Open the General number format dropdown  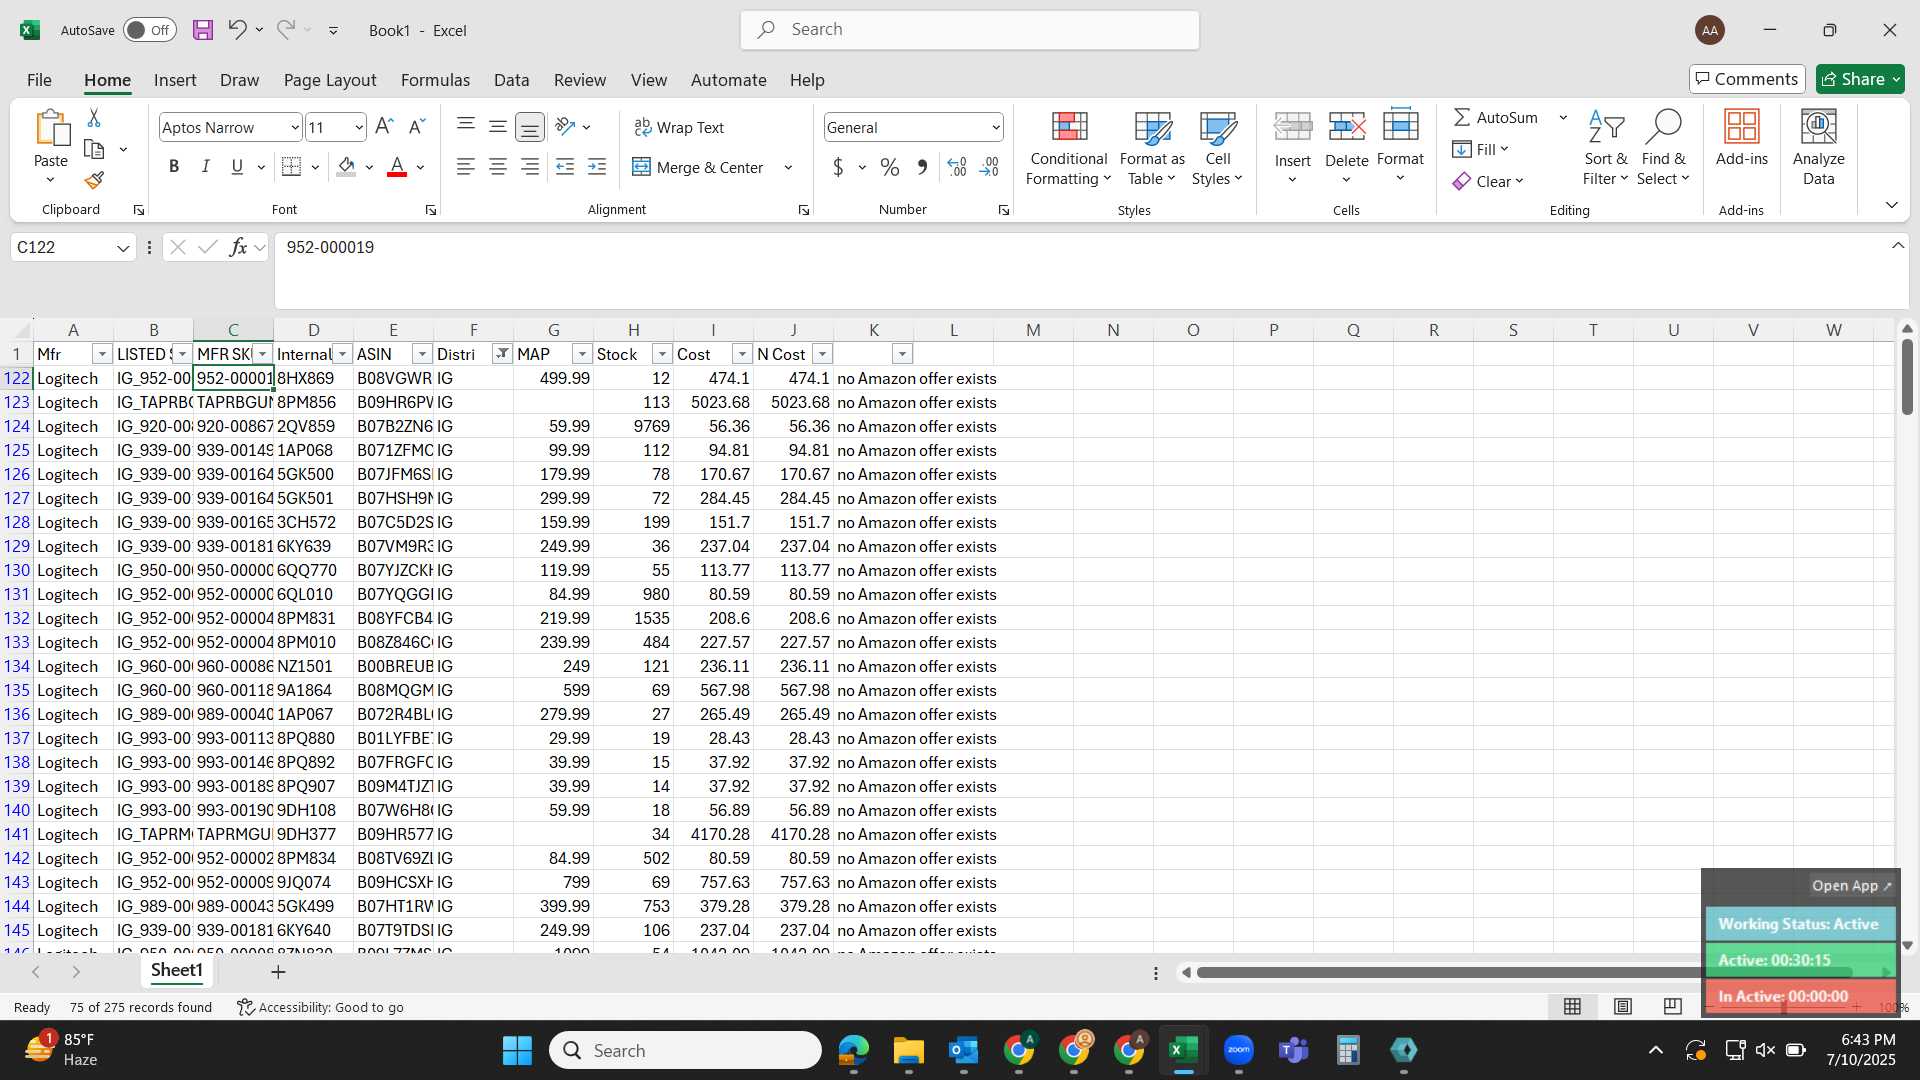tap(996, 127)
